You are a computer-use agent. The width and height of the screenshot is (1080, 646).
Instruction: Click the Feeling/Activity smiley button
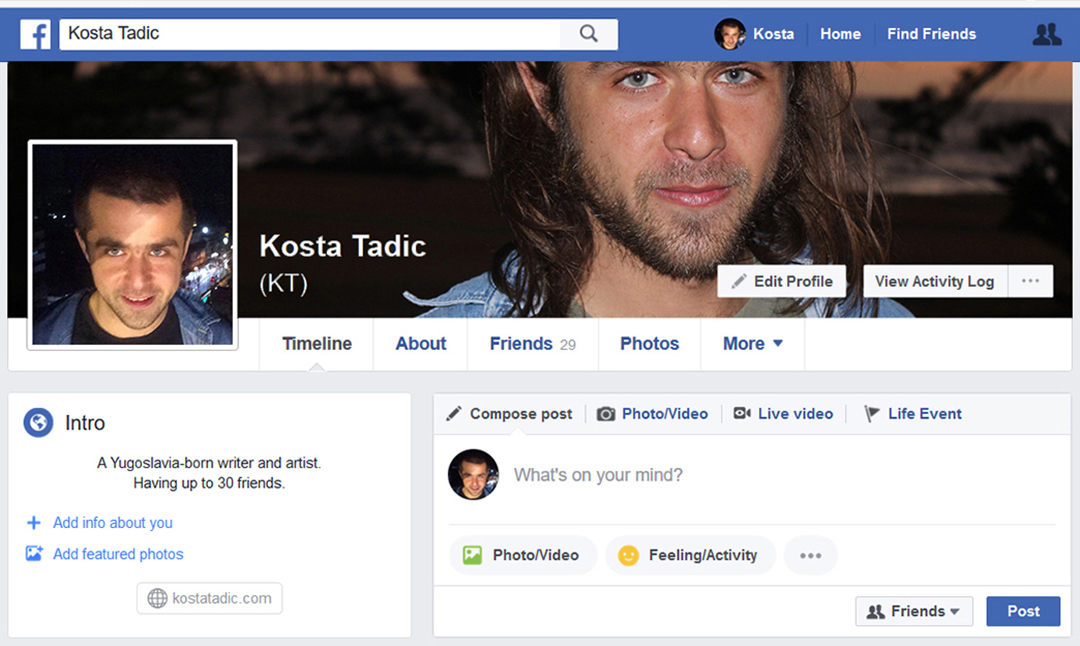(x=690, y=555)
